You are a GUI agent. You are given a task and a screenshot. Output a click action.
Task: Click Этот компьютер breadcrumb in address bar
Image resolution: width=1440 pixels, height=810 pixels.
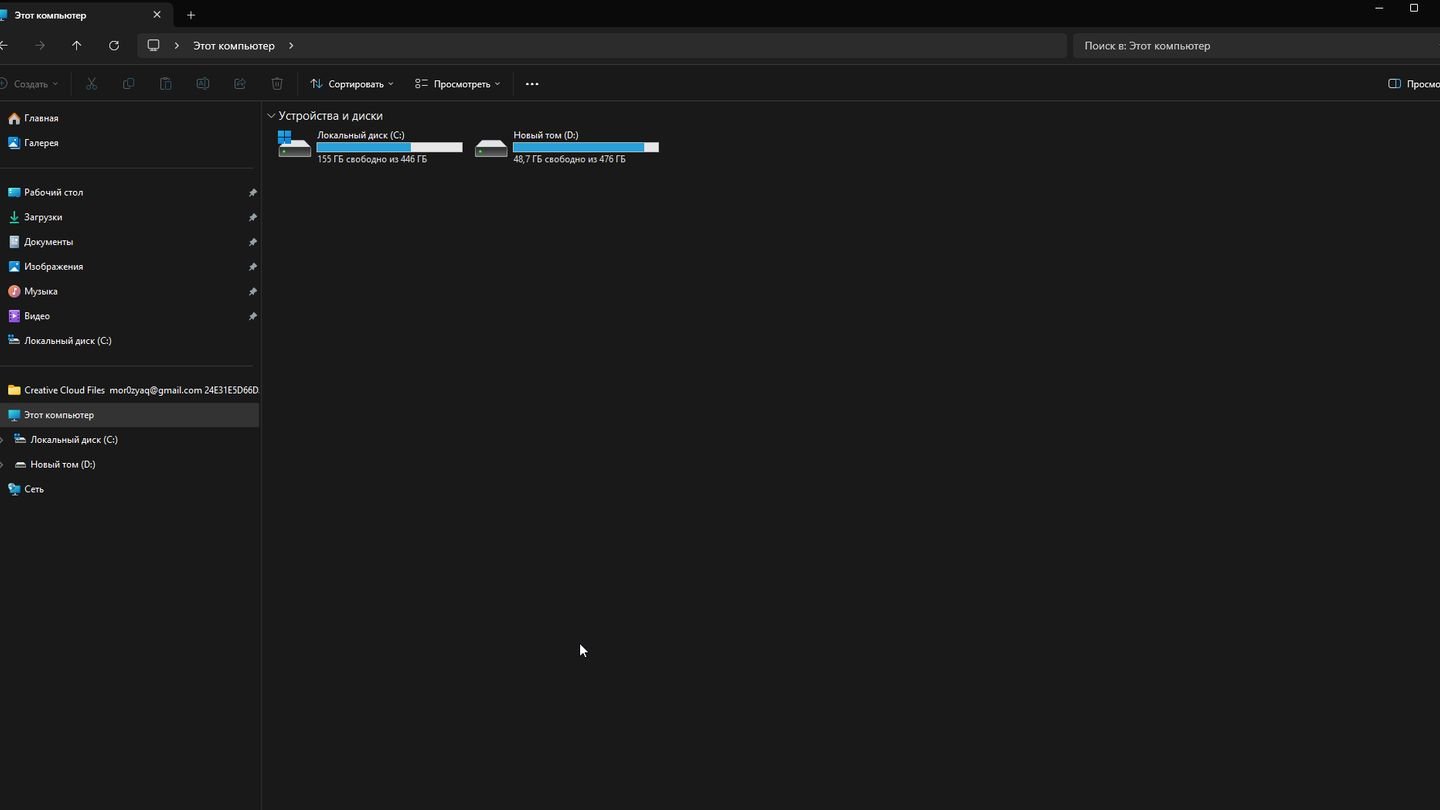tap(234, 46)
